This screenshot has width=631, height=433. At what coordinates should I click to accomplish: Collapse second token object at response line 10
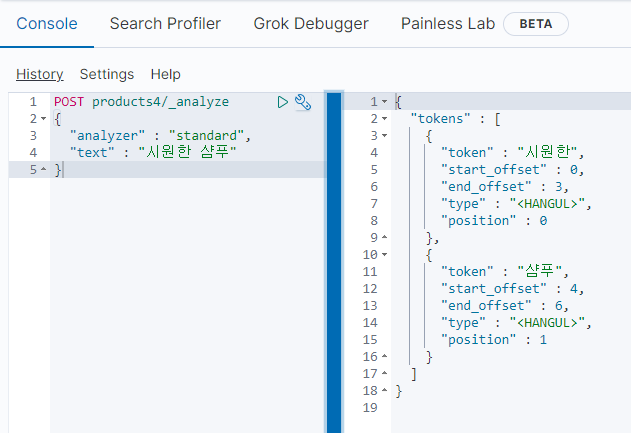(386, 255)
